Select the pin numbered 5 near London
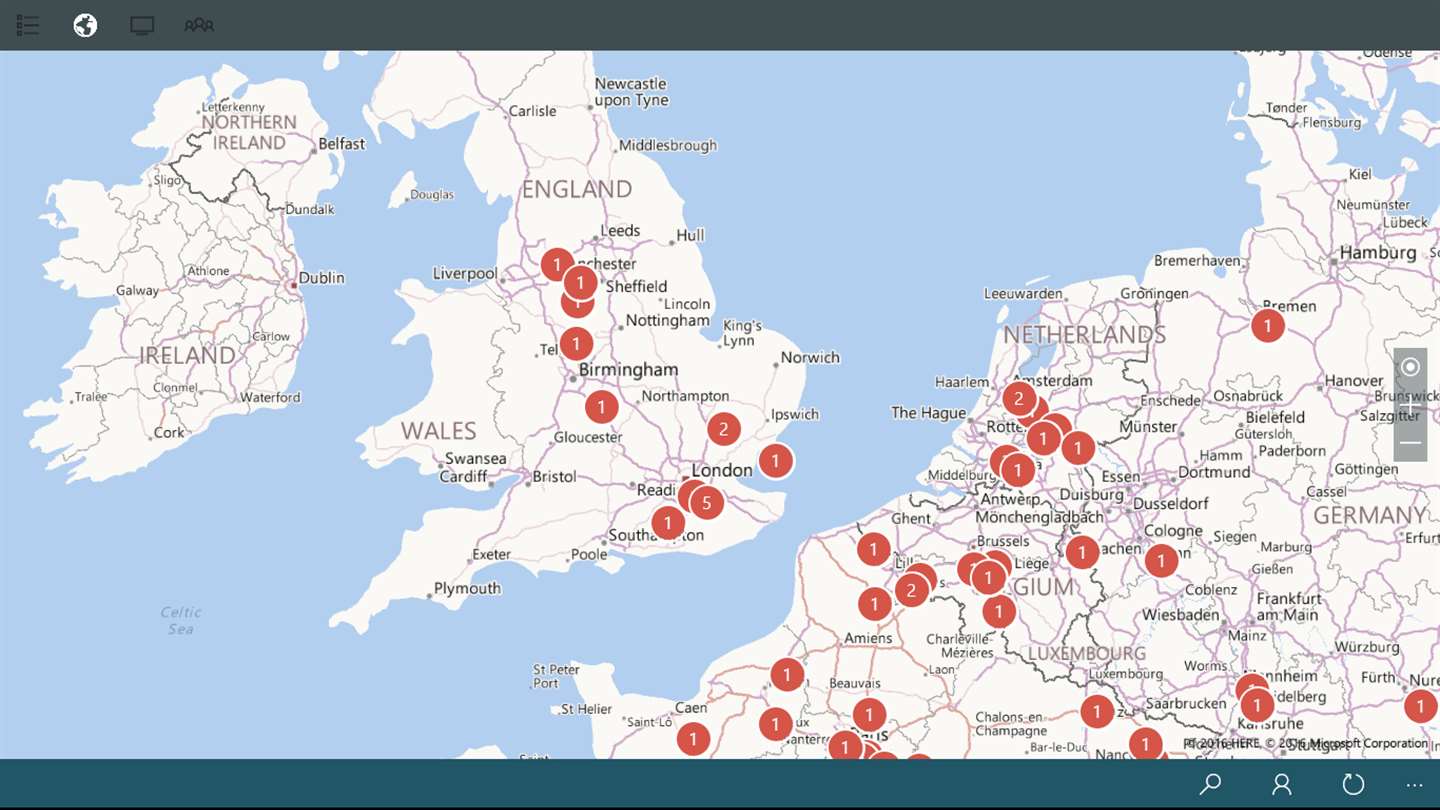 707,502
